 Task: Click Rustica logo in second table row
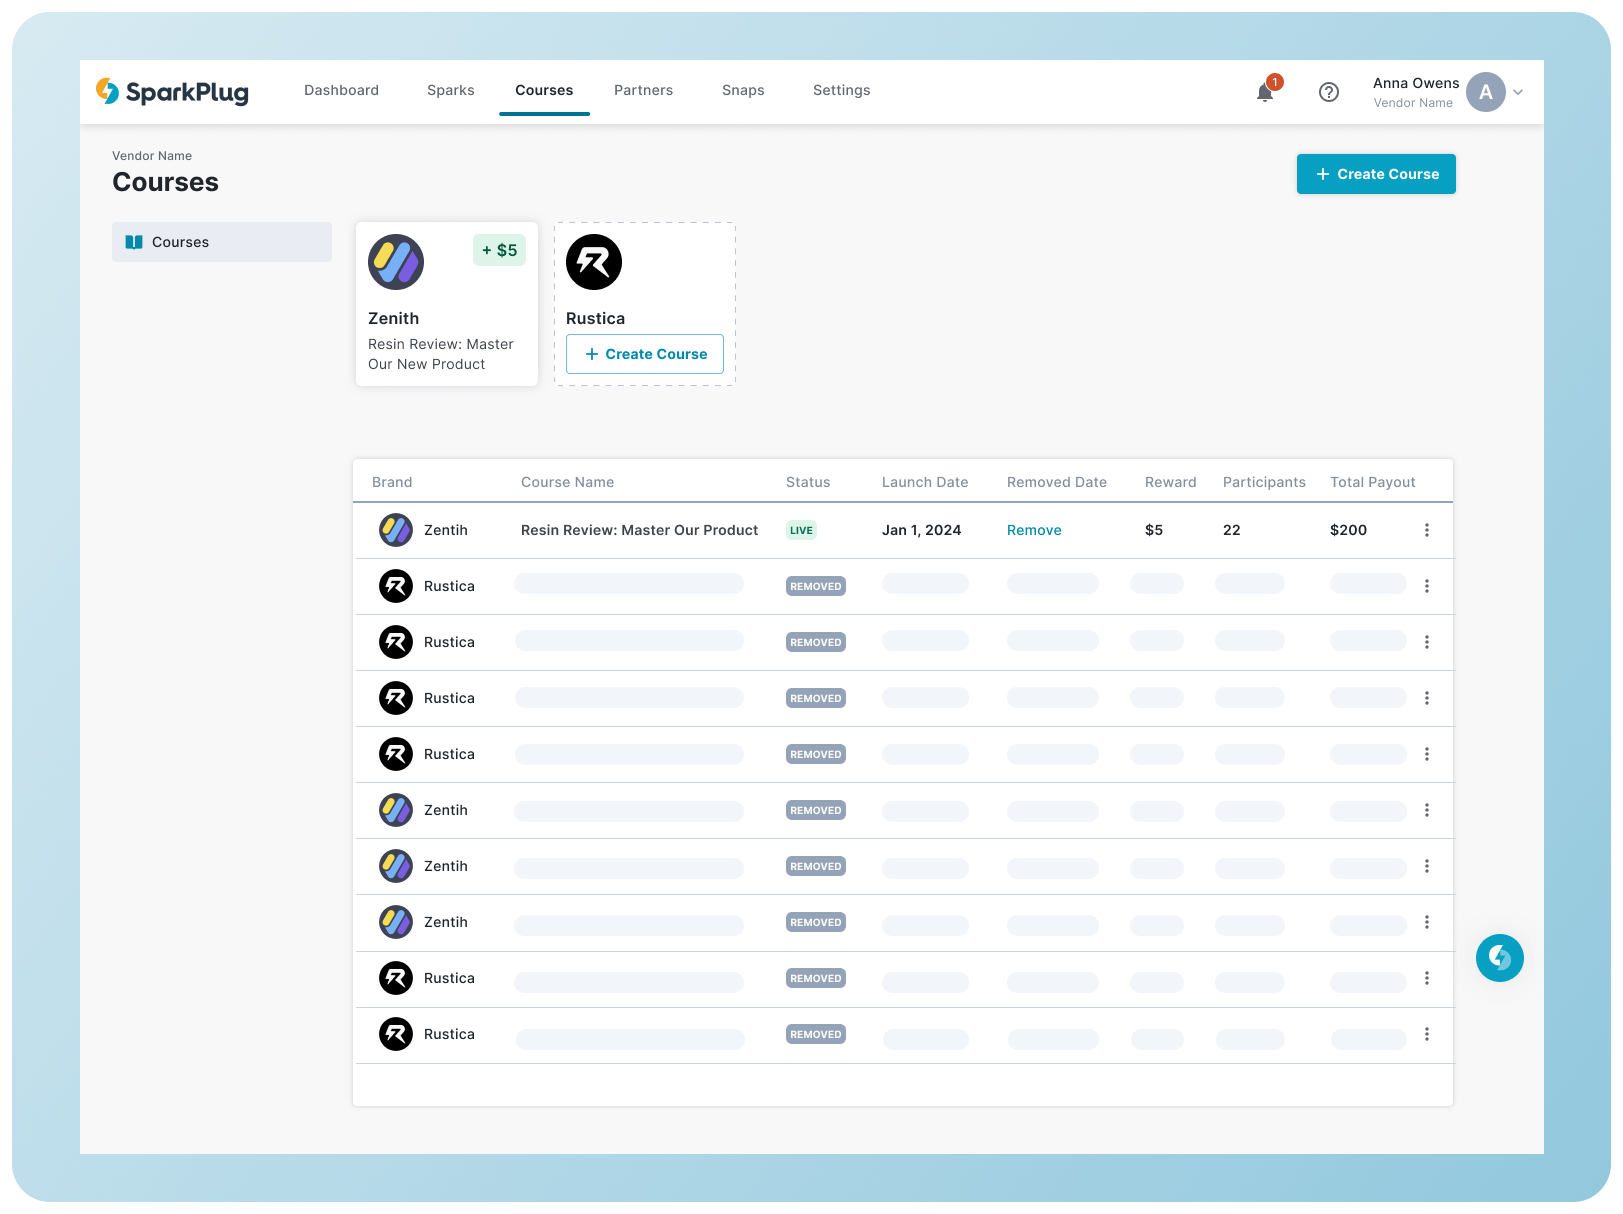pos(396,586)
